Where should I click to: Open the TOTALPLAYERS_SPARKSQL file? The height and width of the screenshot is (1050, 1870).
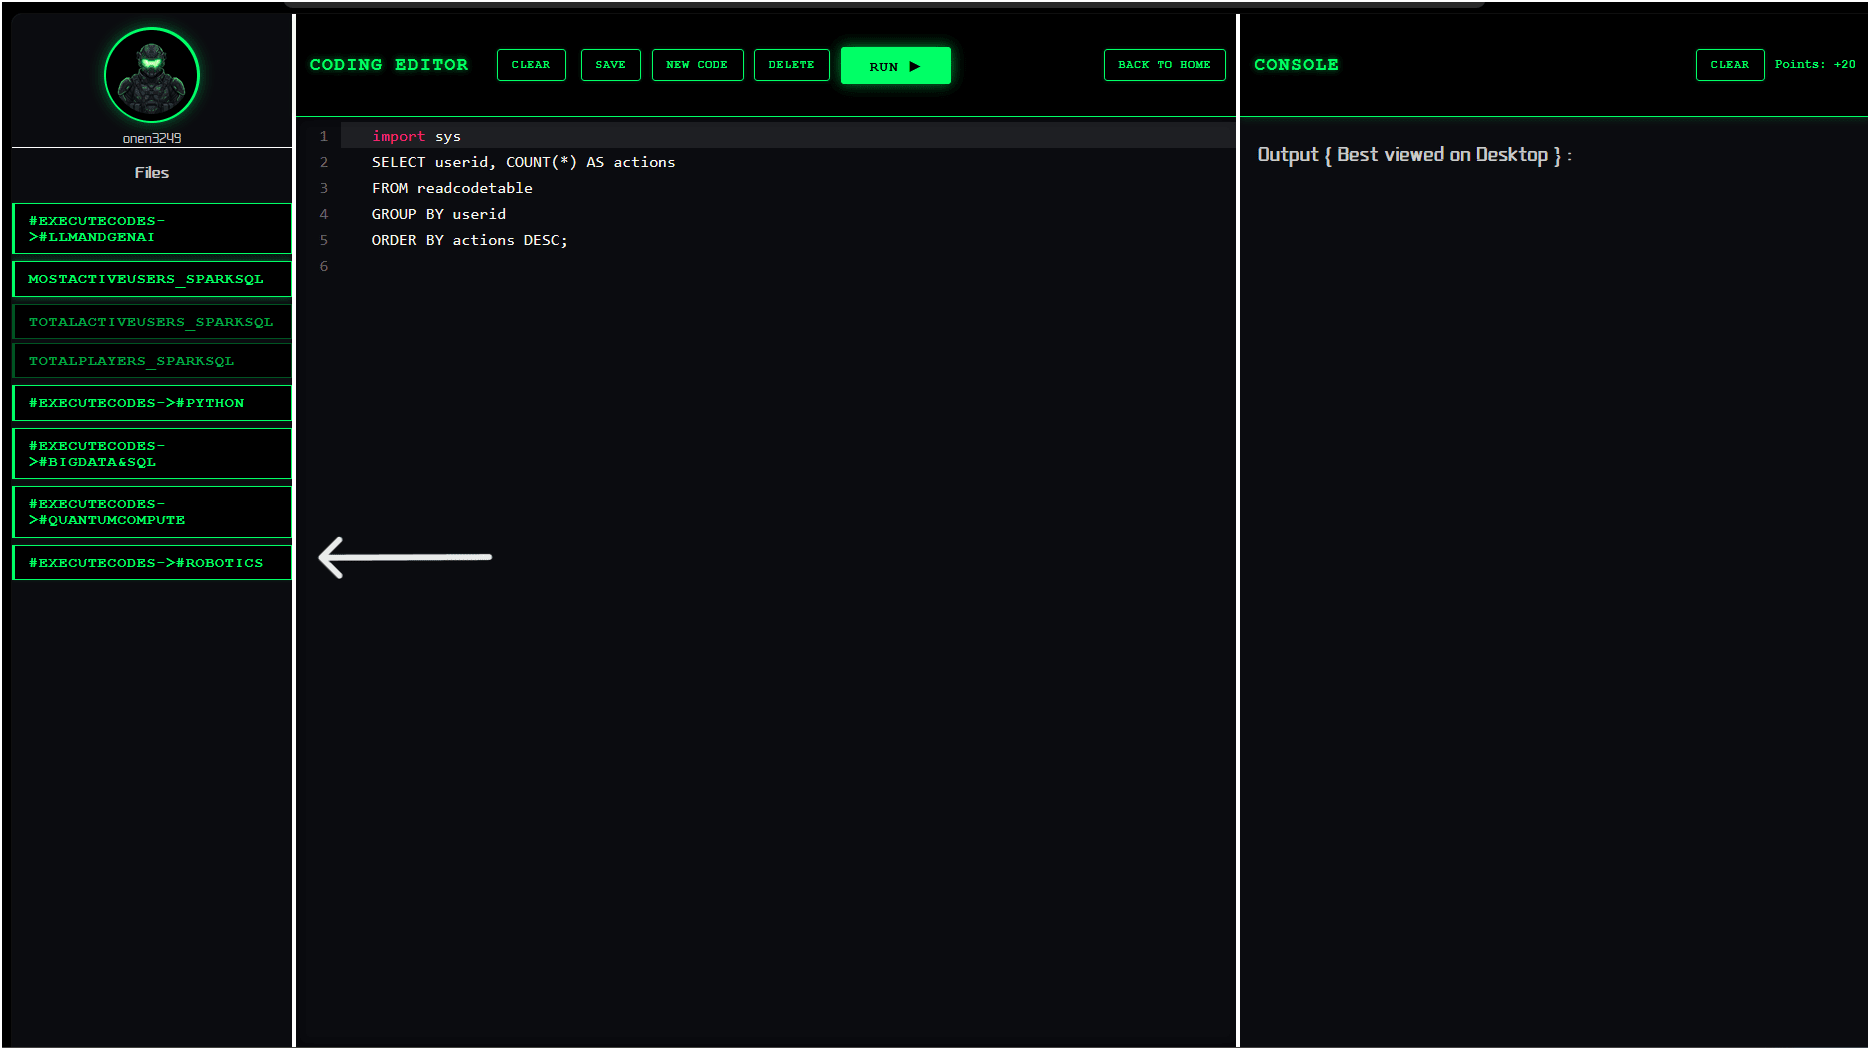152,361
